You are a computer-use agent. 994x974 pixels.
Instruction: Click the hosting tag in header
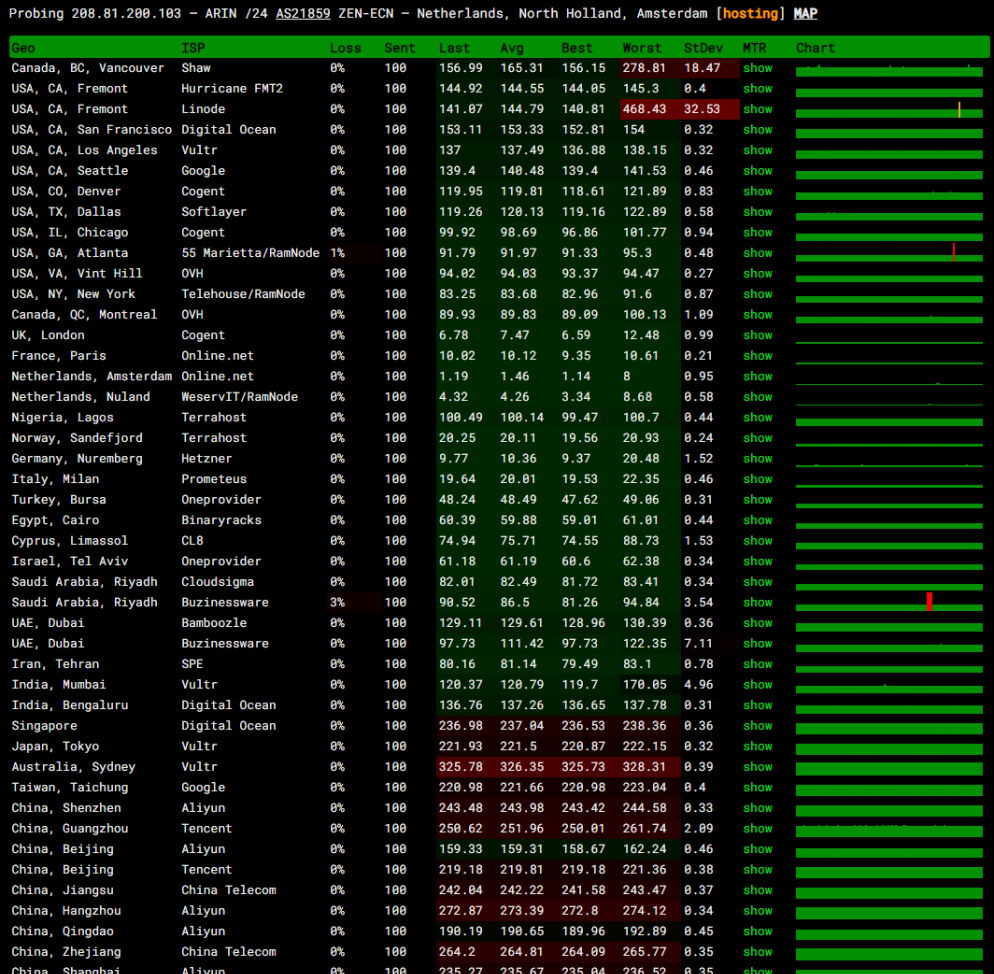pyautogui.click(x=750, y=13)
